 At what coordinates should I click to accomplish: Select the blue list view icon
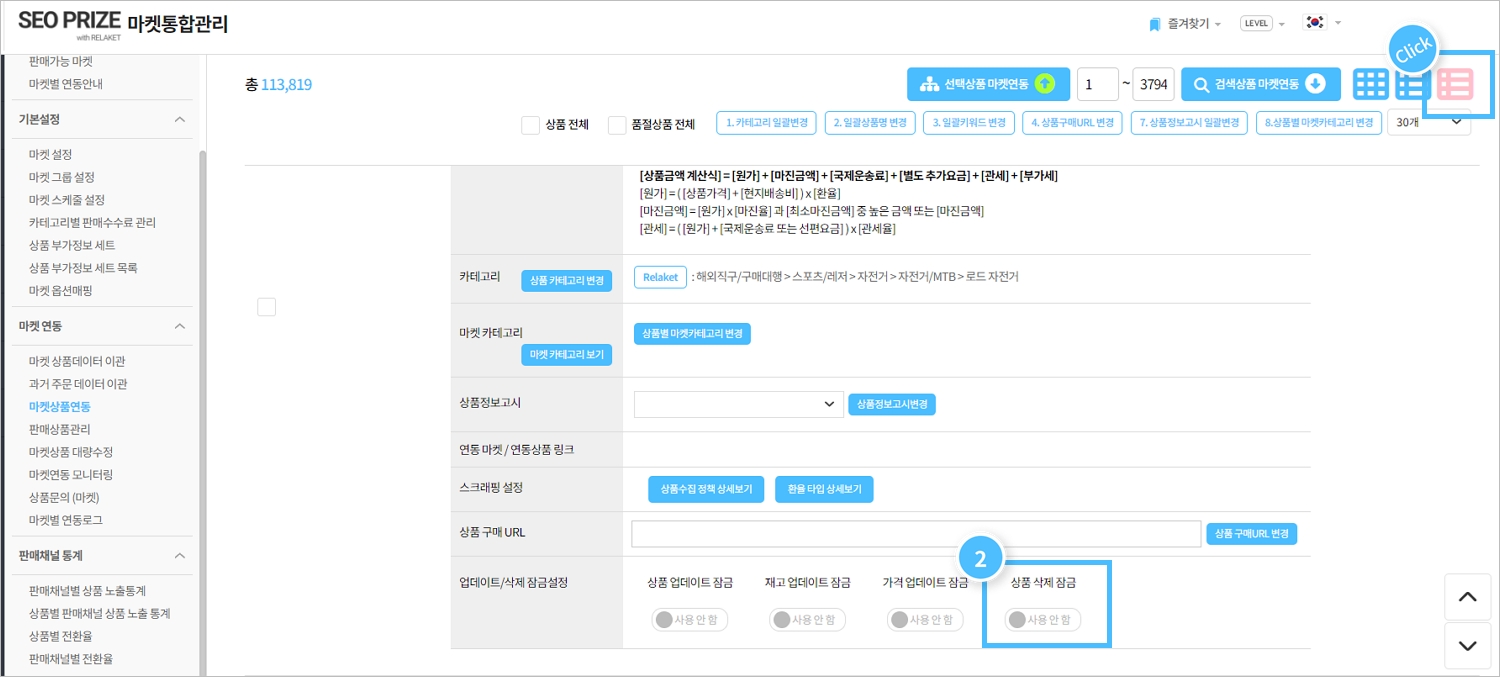click(x=1411, y=85)
